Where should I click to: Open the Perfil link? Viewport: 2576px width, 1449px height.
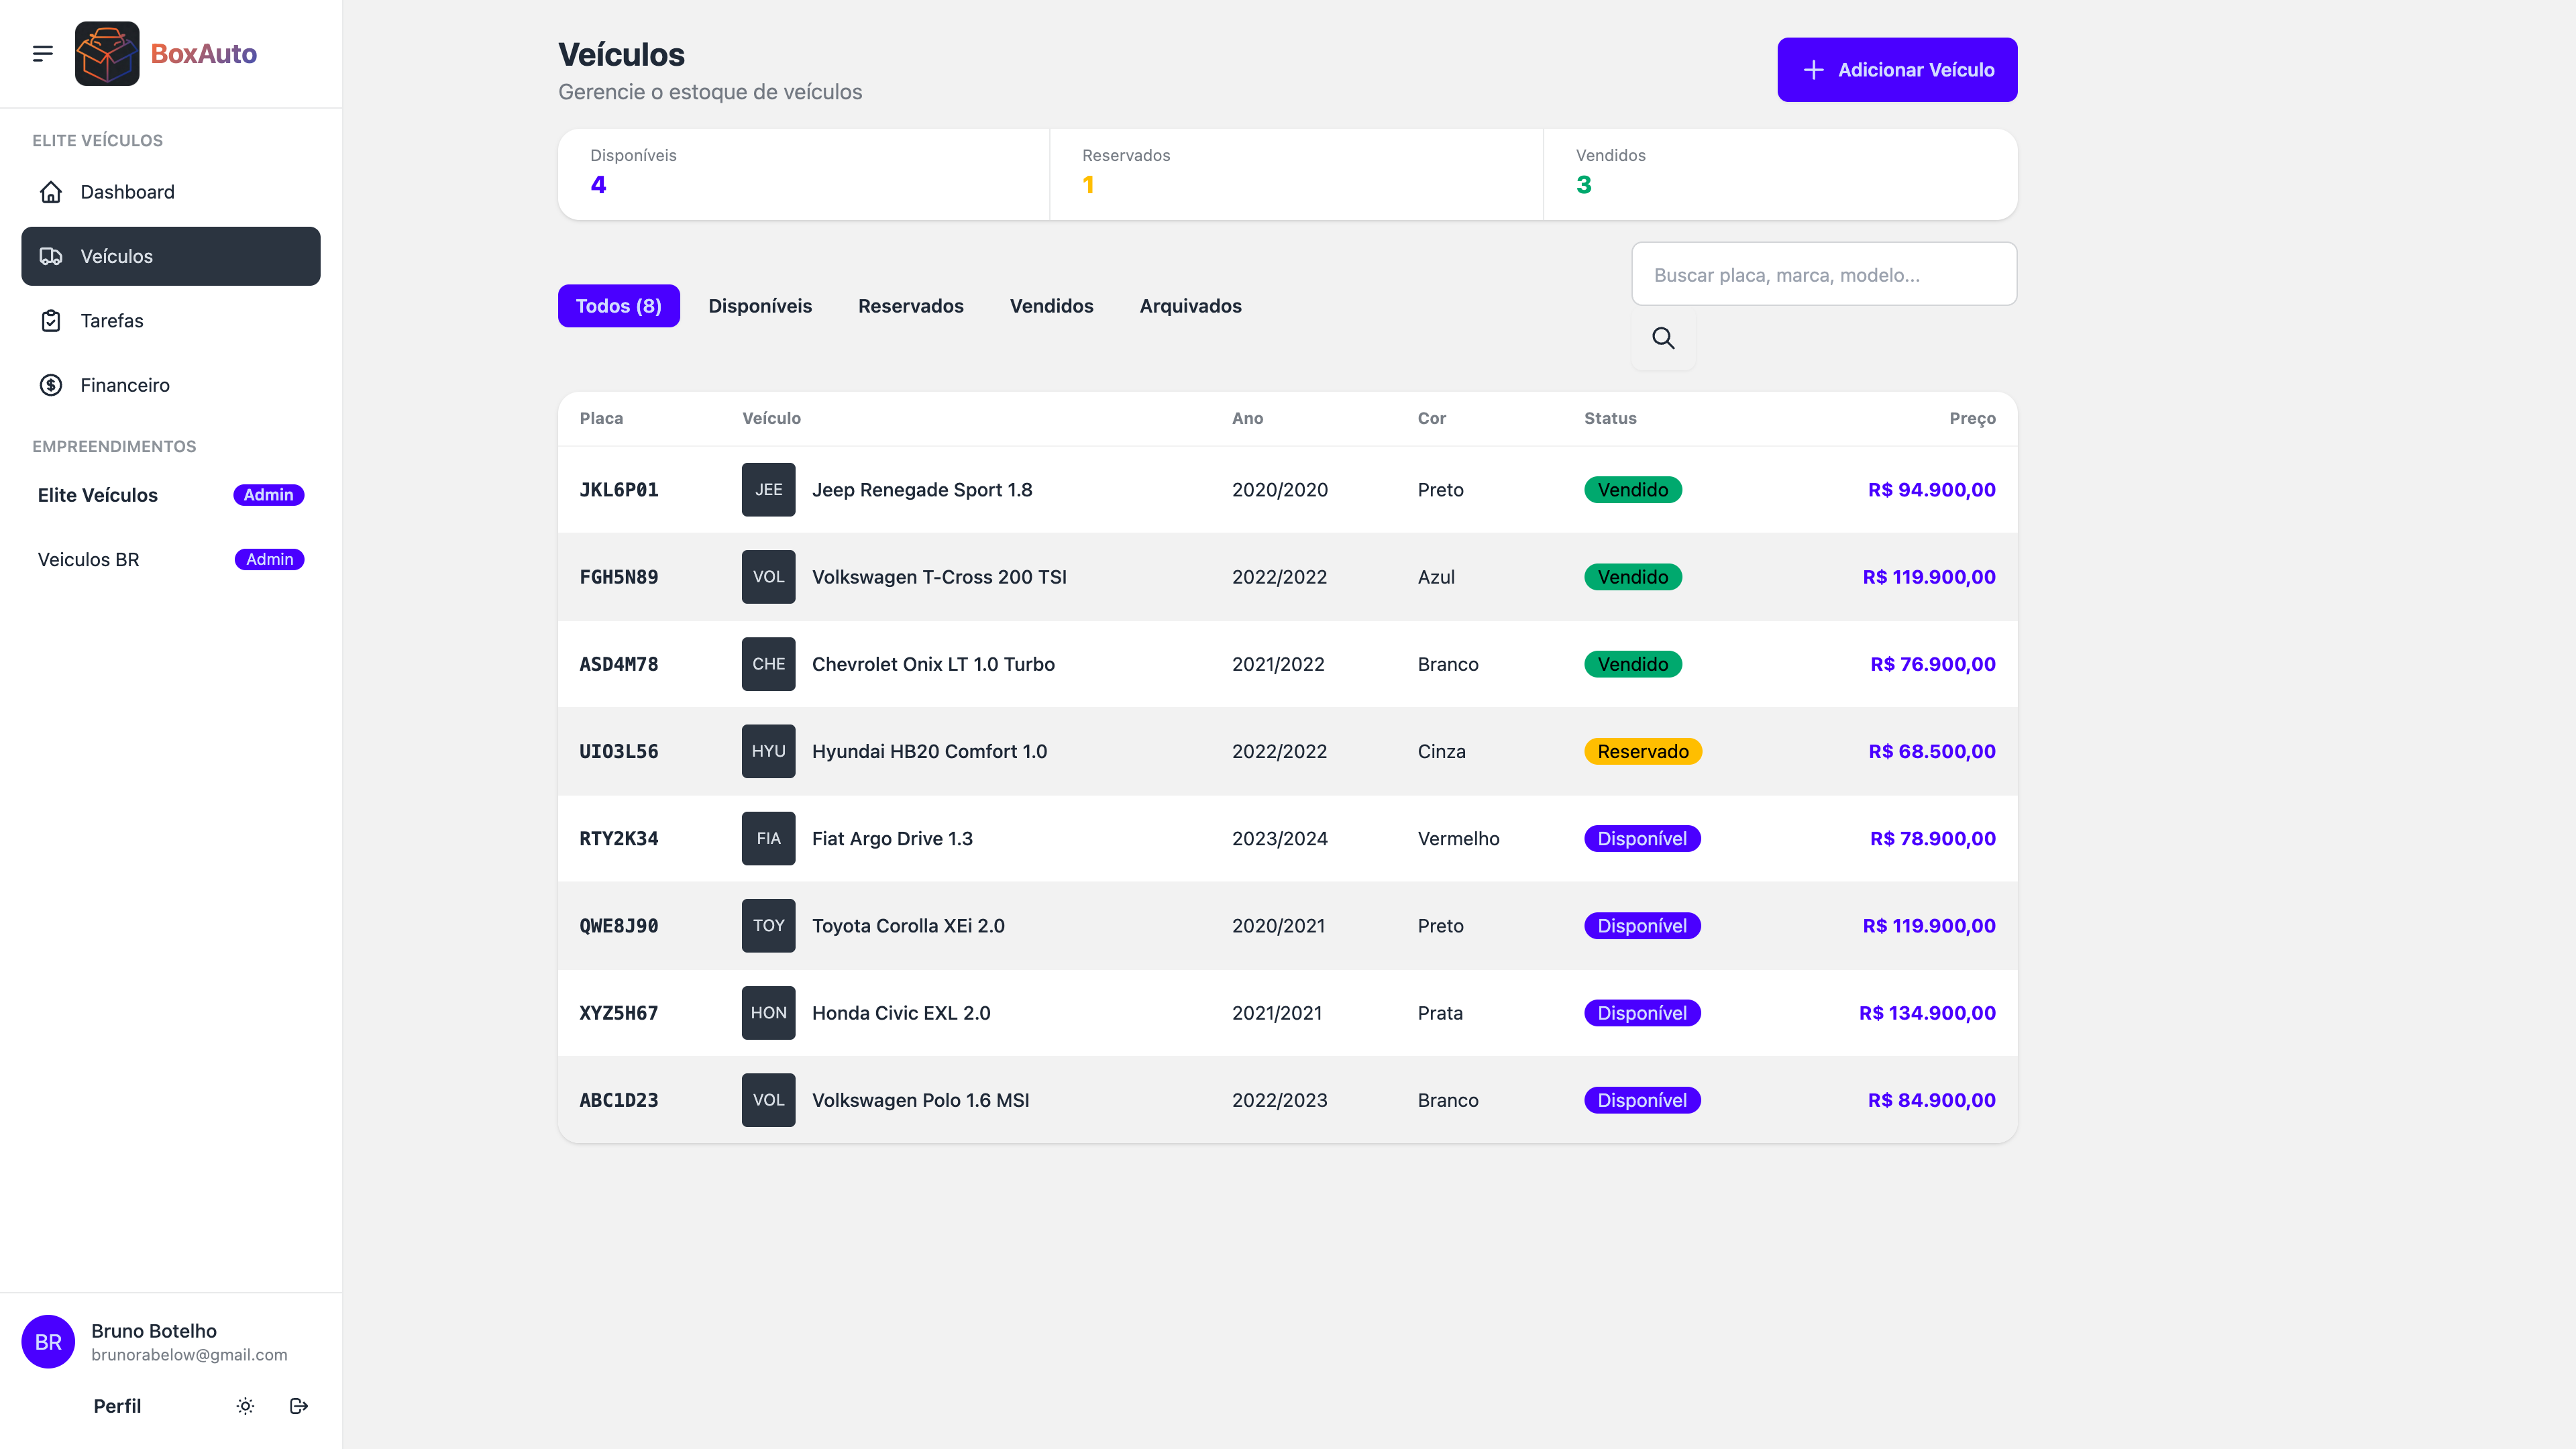point(117,1406)
